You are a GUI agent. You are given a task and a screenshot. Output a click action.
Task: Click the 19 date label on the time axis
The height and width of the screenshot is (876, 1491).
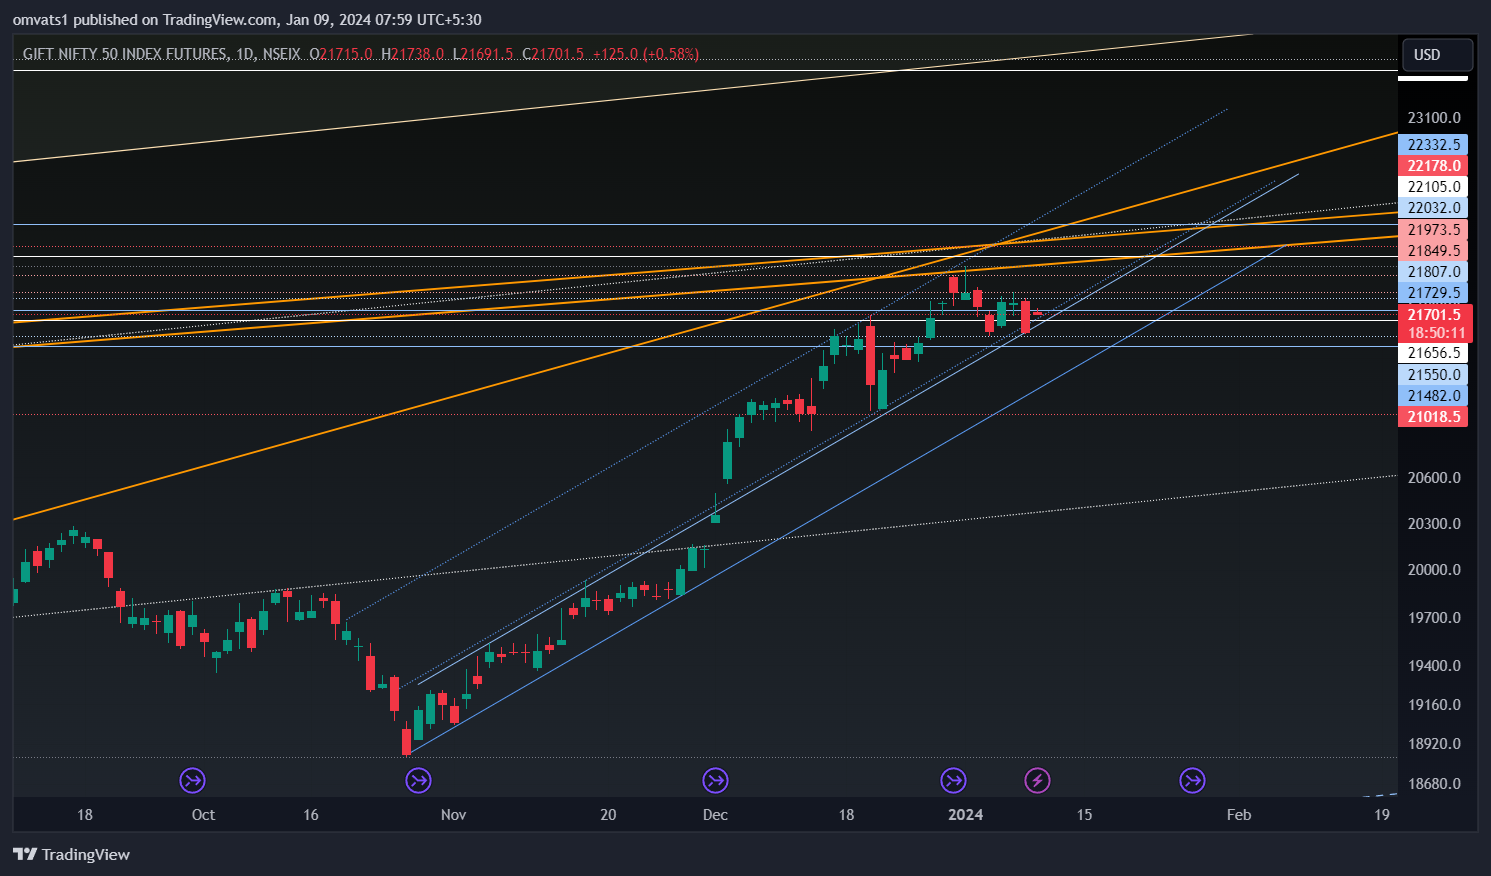pyautogui.click(x=1382, y=815)
